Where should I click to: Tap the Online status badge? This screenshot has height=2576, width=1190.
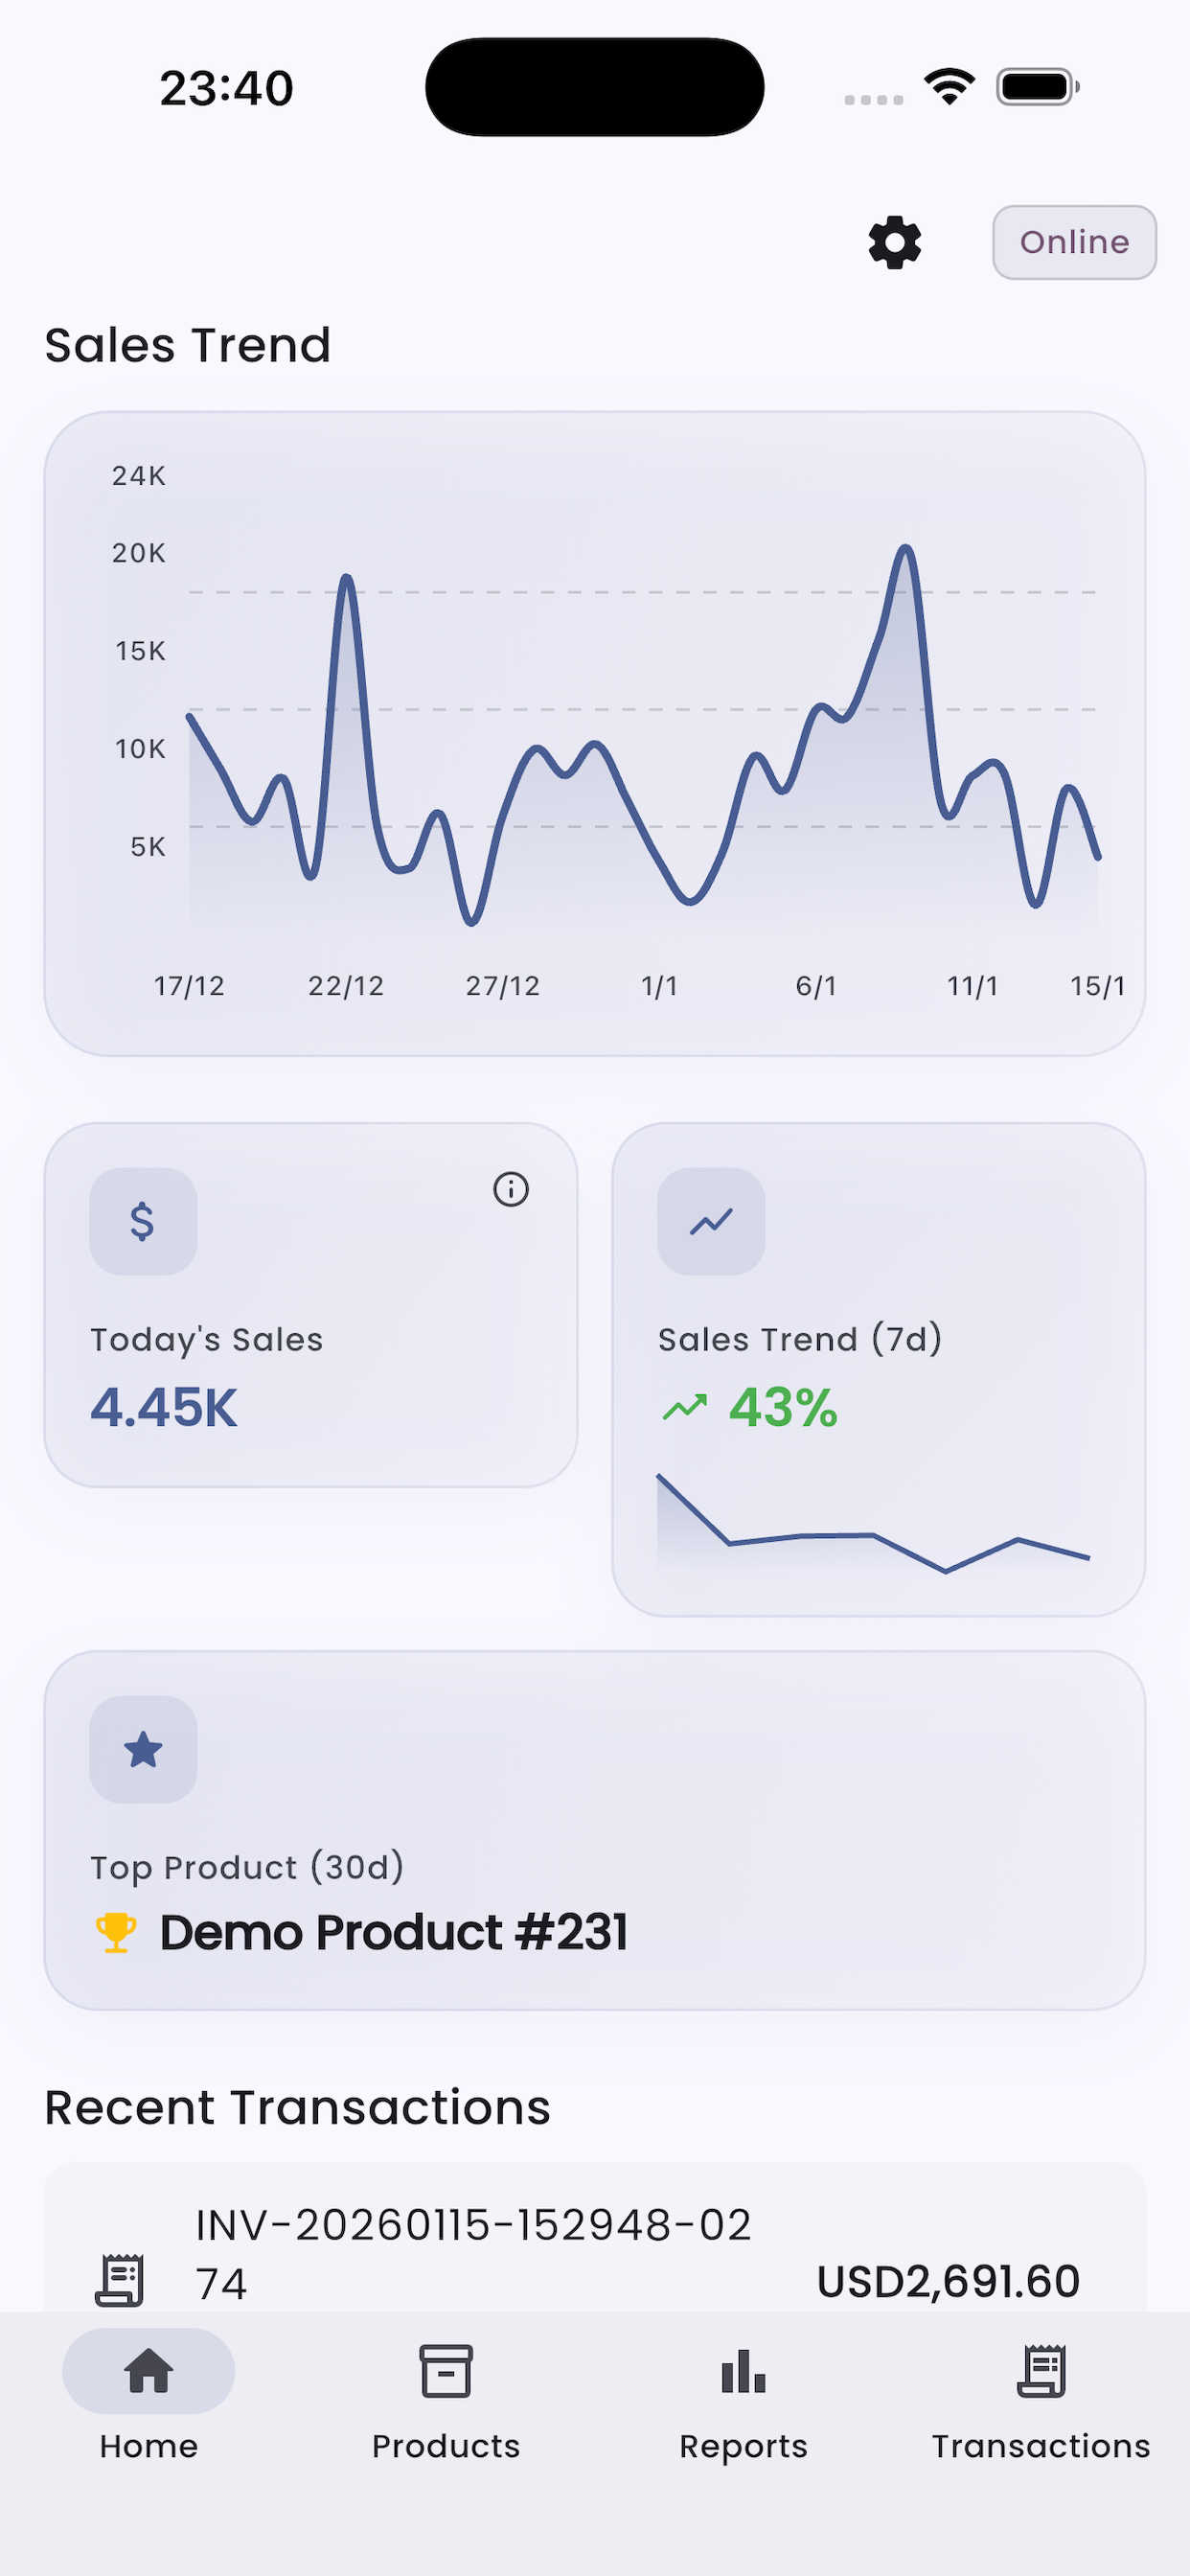(x=1074, y=243)
